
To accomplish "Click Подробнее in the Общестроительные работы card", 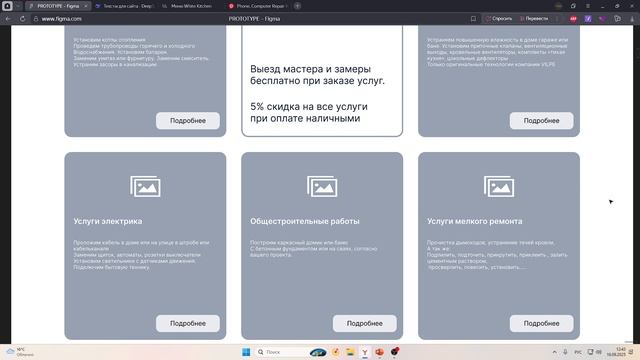I will (364, 323).
